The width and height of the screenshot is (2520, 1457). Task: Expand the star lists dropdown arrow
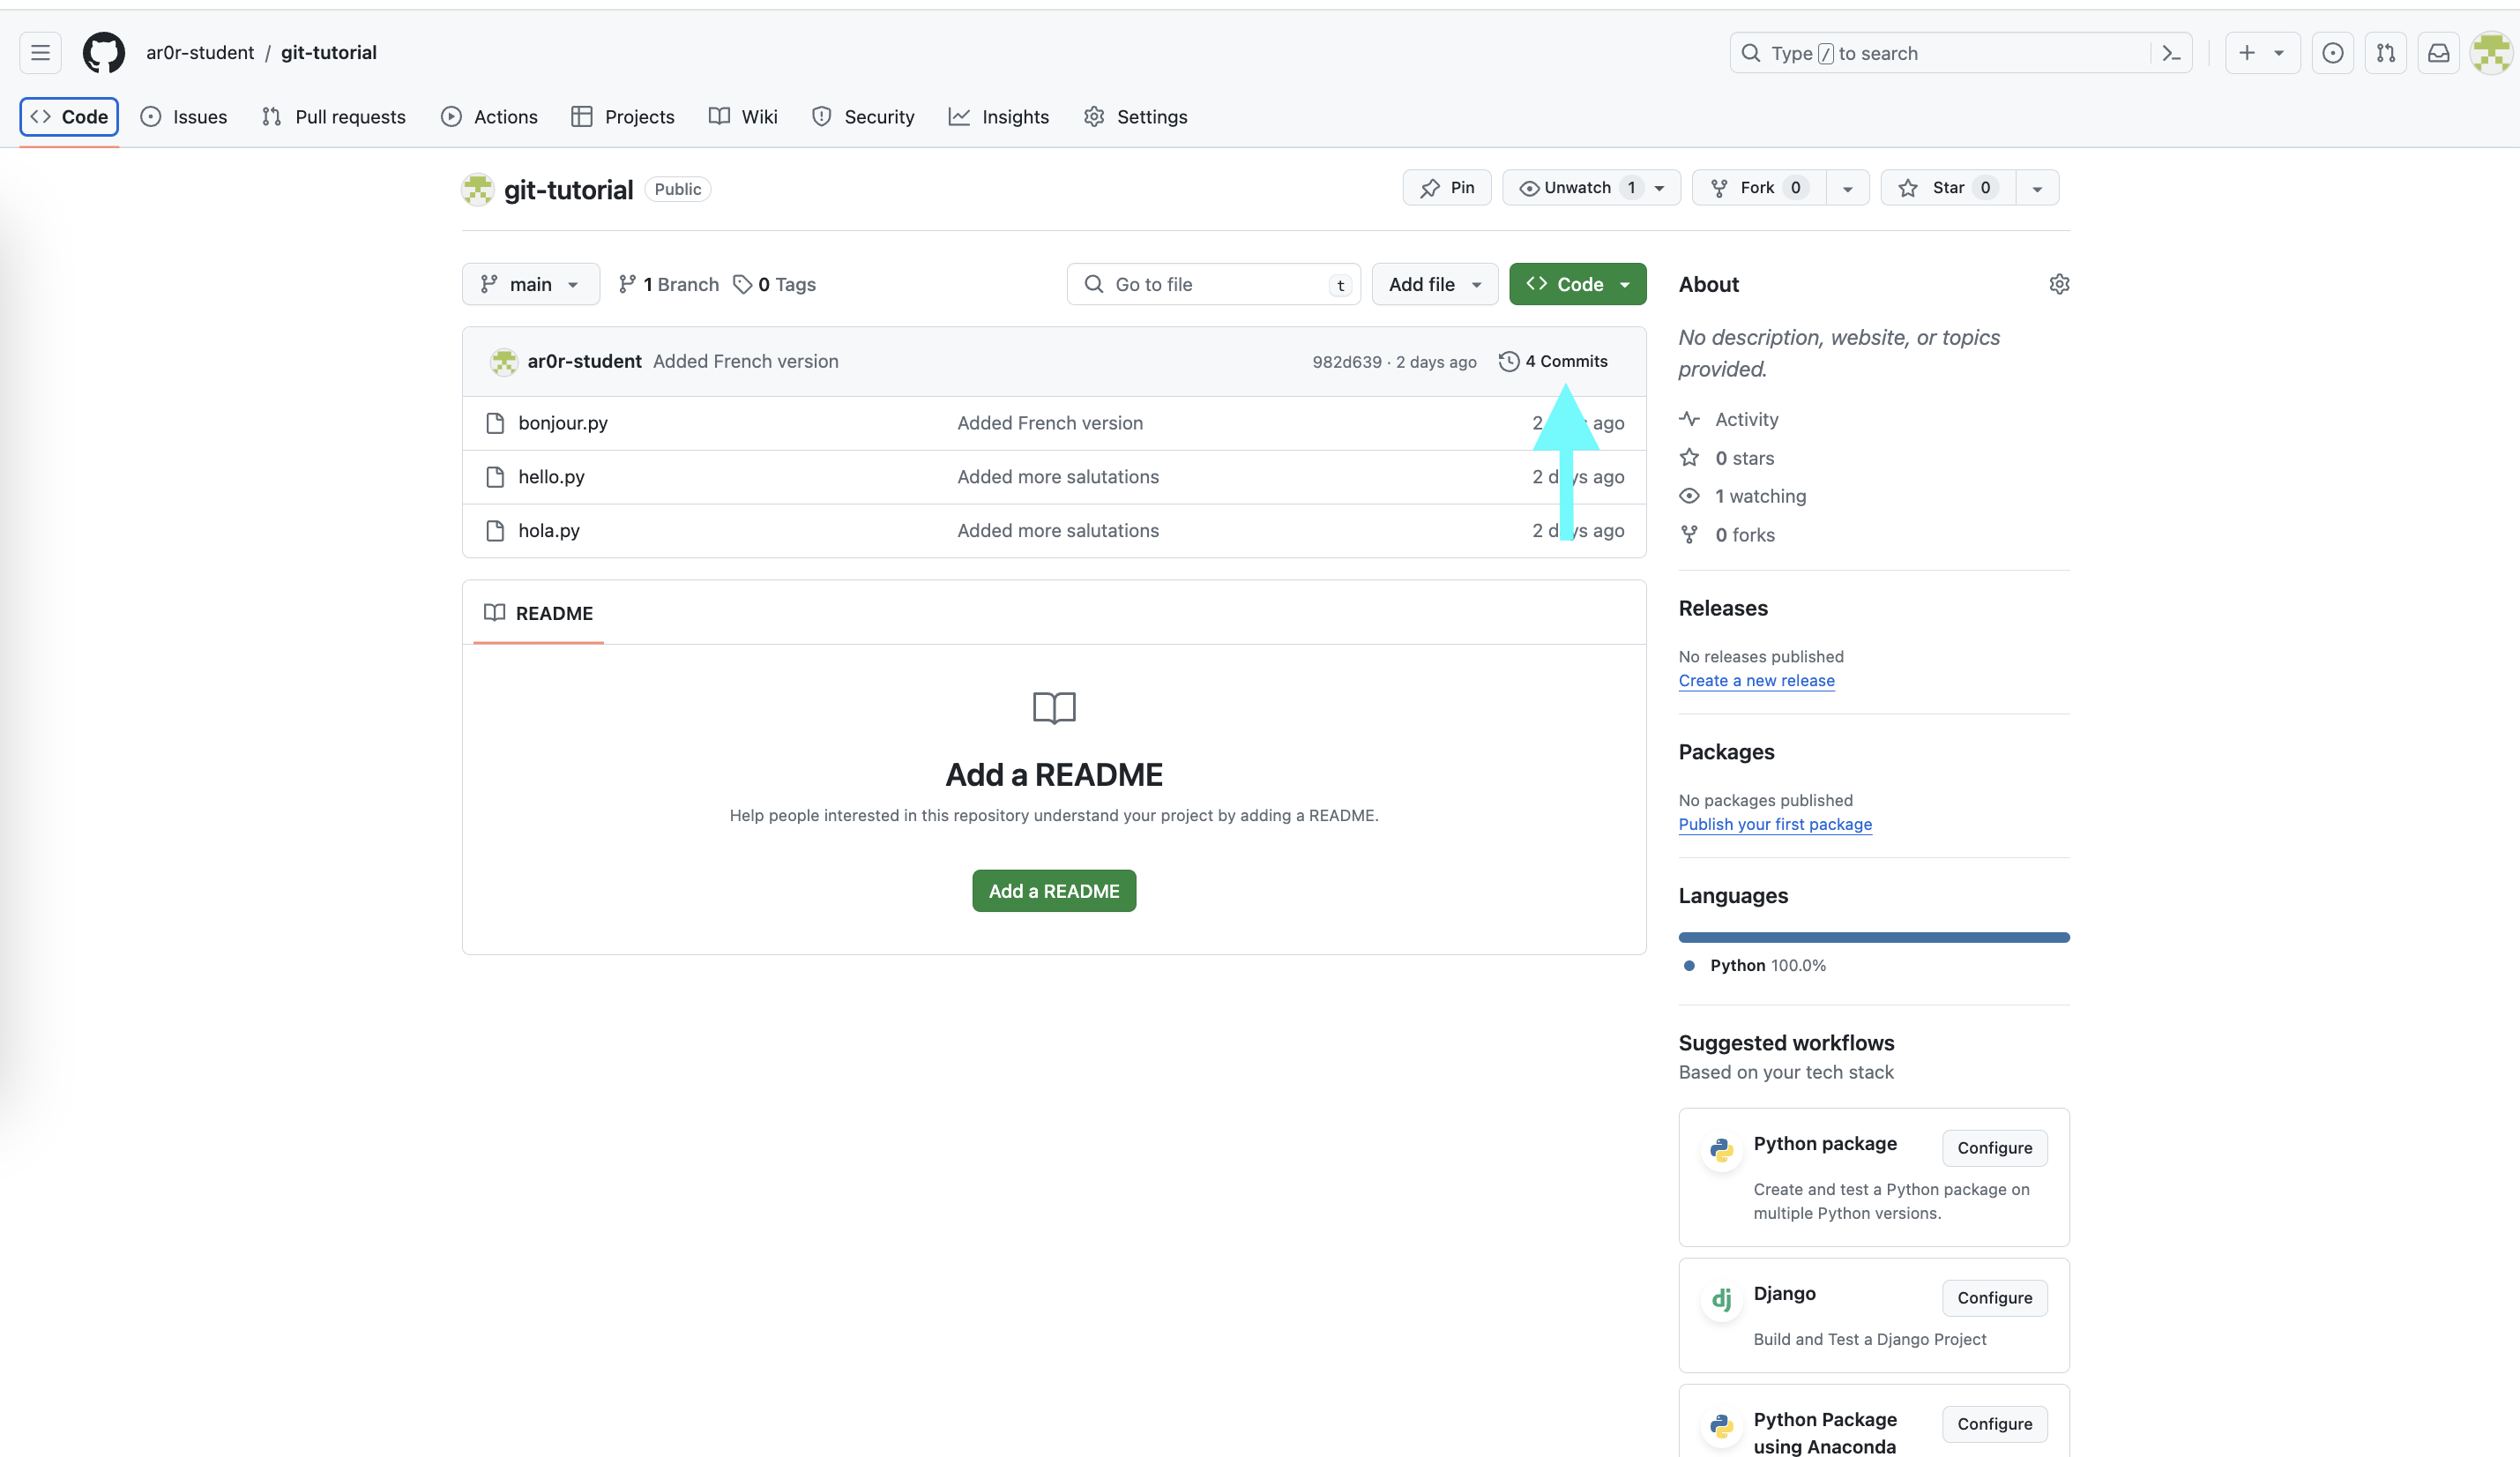pos(2037,188)
